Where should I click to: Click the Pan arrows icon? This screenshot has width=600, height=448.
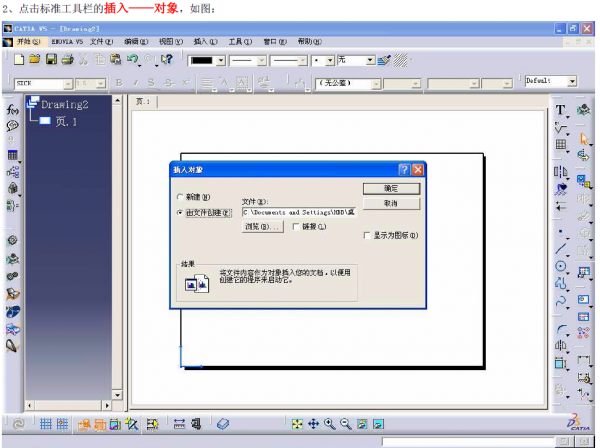(x=313, y=424)
